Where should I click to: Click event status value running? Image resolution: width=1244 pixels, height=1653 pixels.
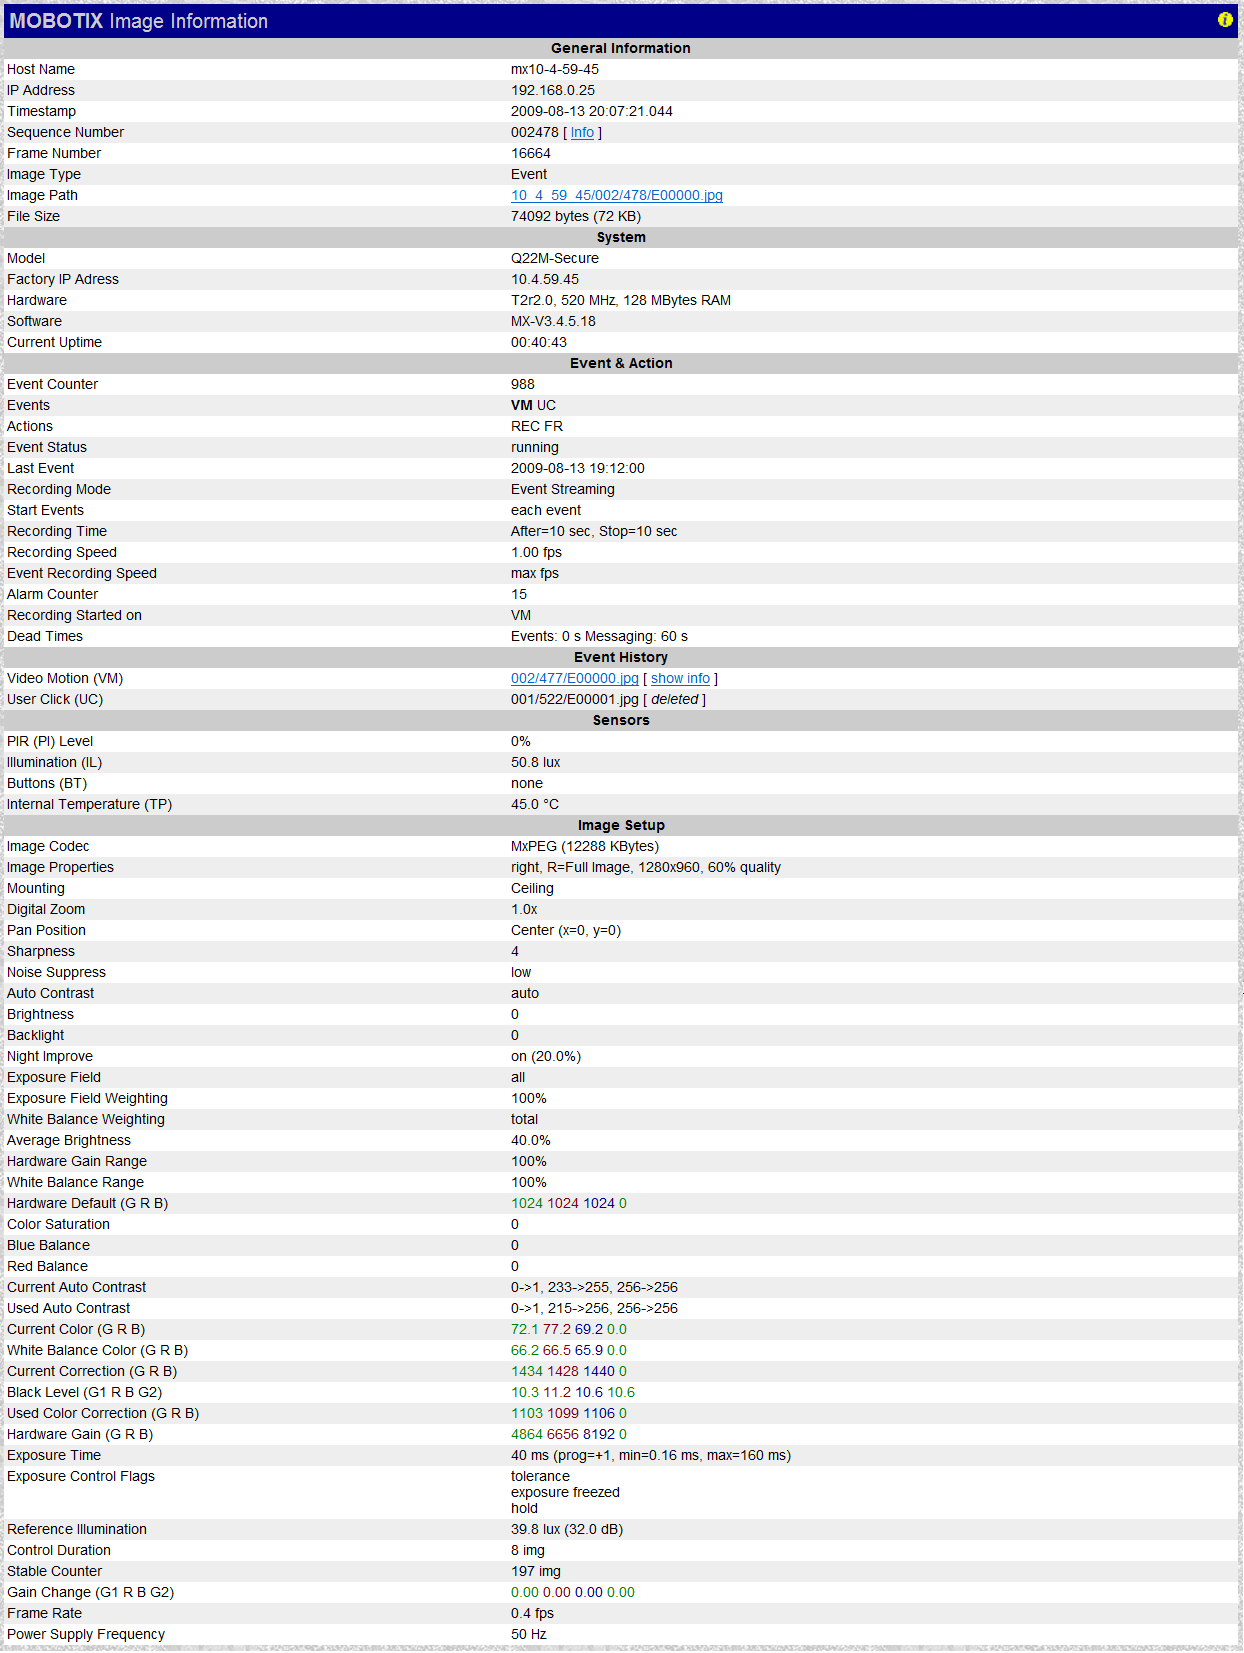point(535,447)
